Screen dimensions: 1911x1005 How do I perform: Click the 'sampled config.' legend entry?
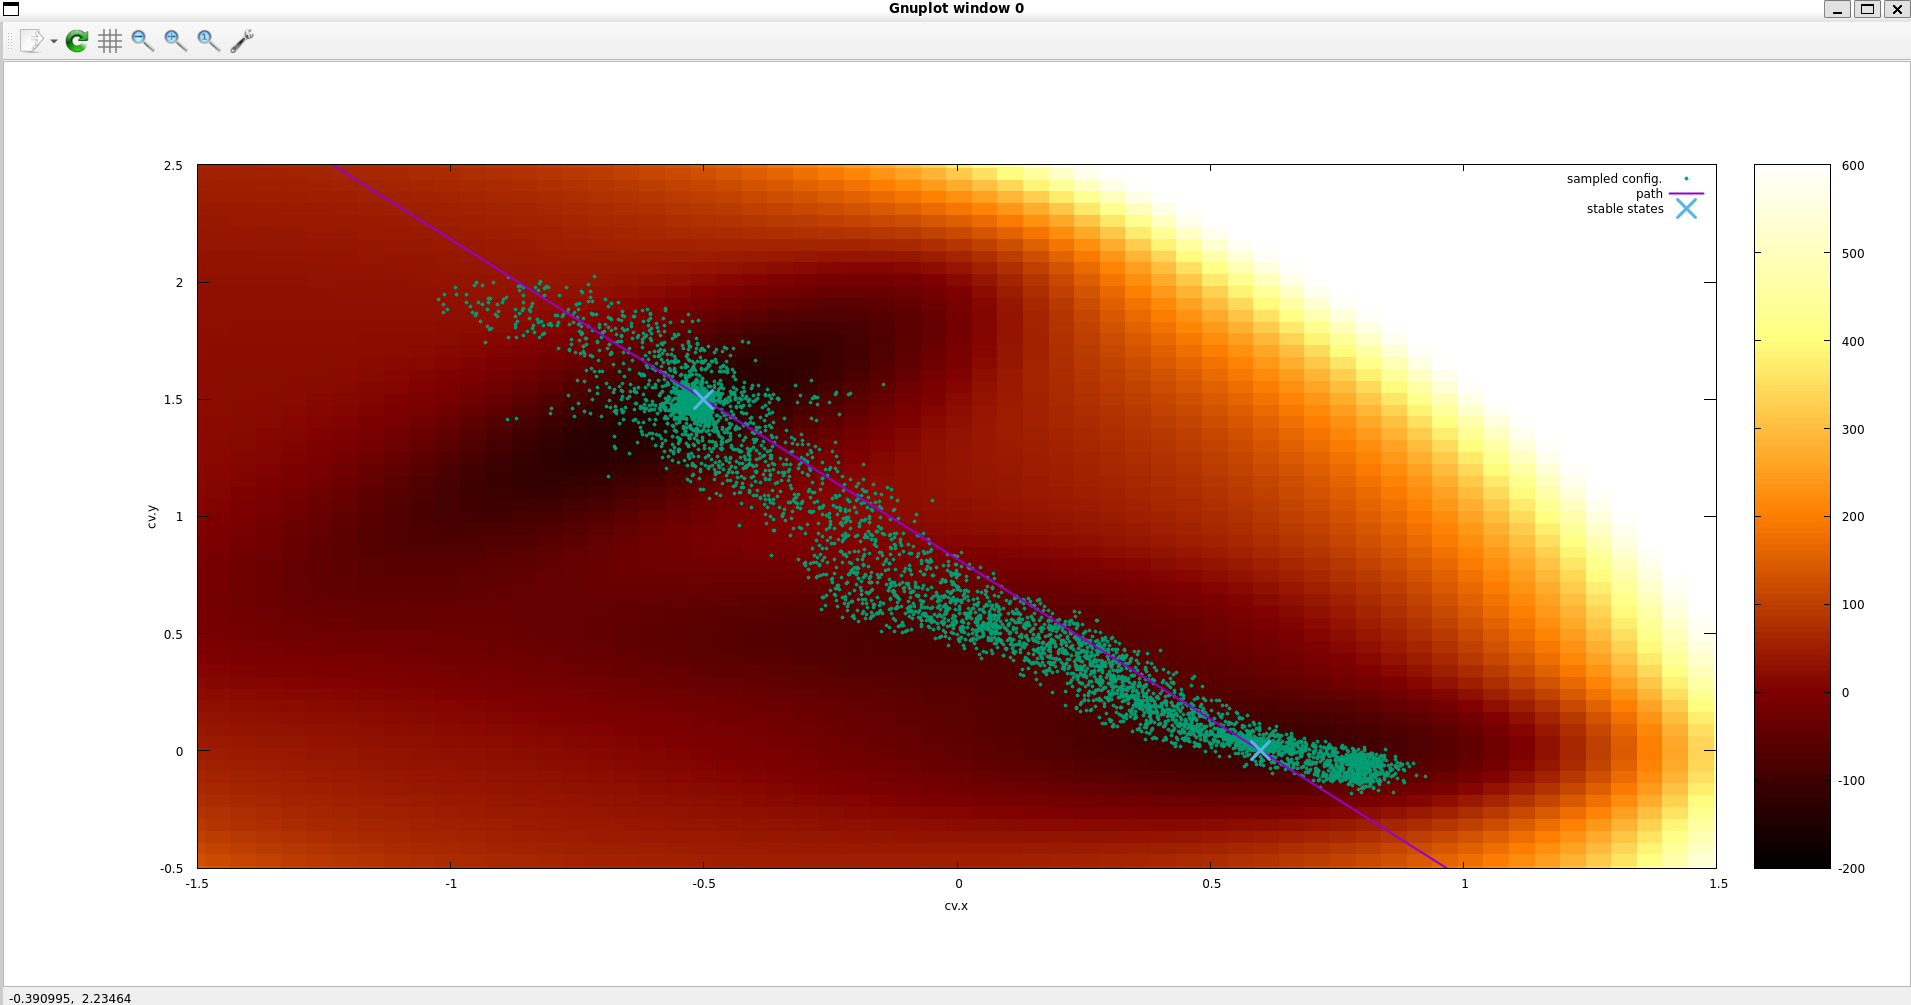click(1614, 179)
